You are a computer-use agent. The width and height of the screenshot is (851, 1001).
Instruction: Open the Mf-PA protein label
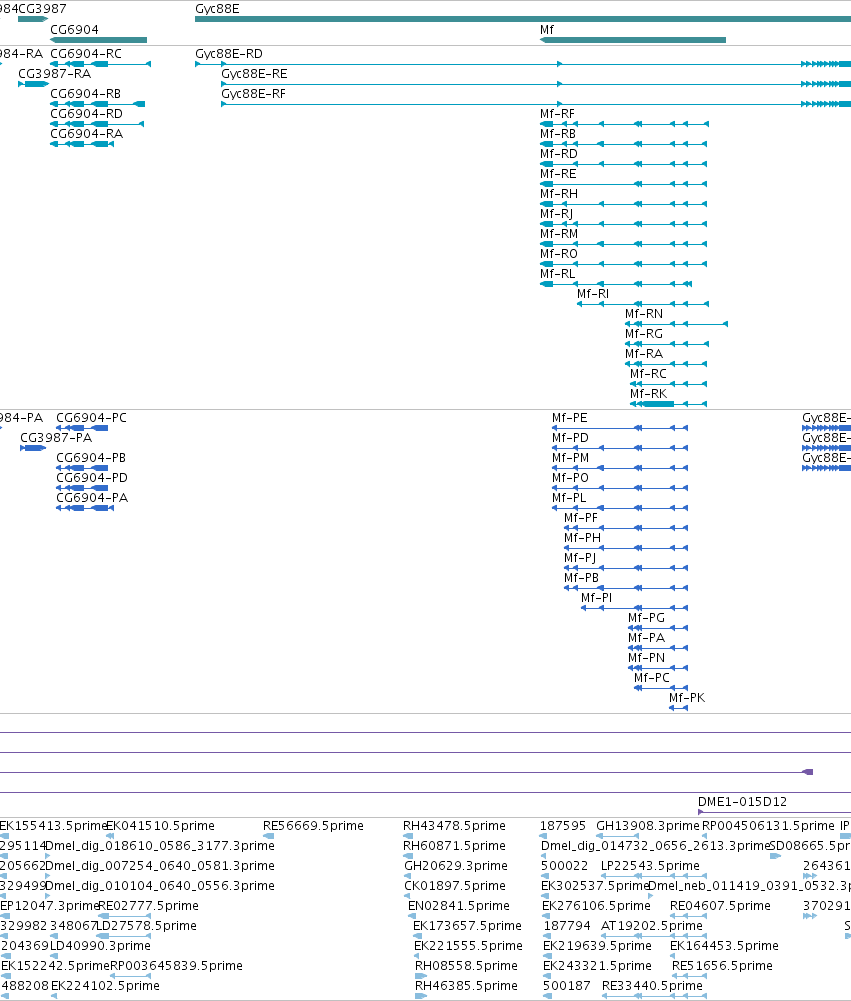[x=646, y=638]
